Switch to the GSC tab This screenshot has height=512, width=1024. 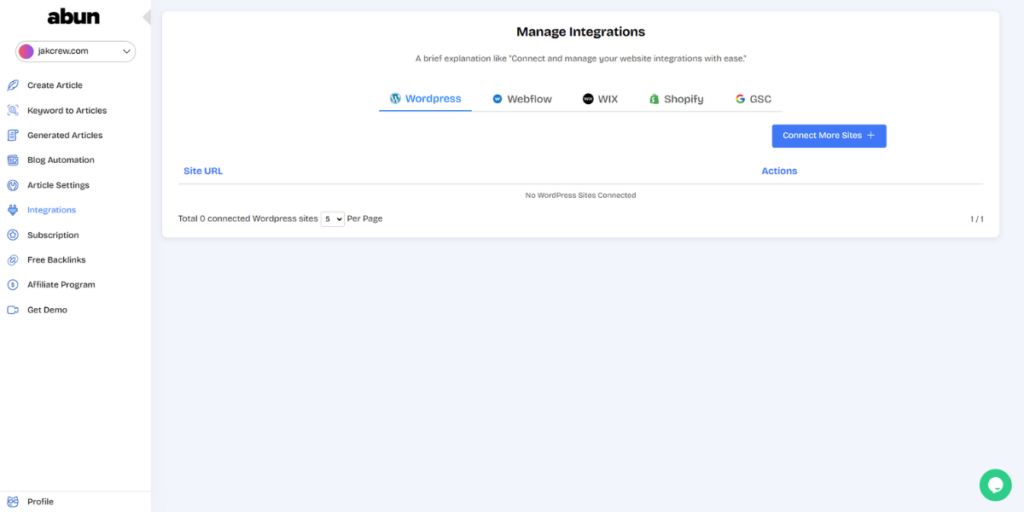[x=753, y=99]
